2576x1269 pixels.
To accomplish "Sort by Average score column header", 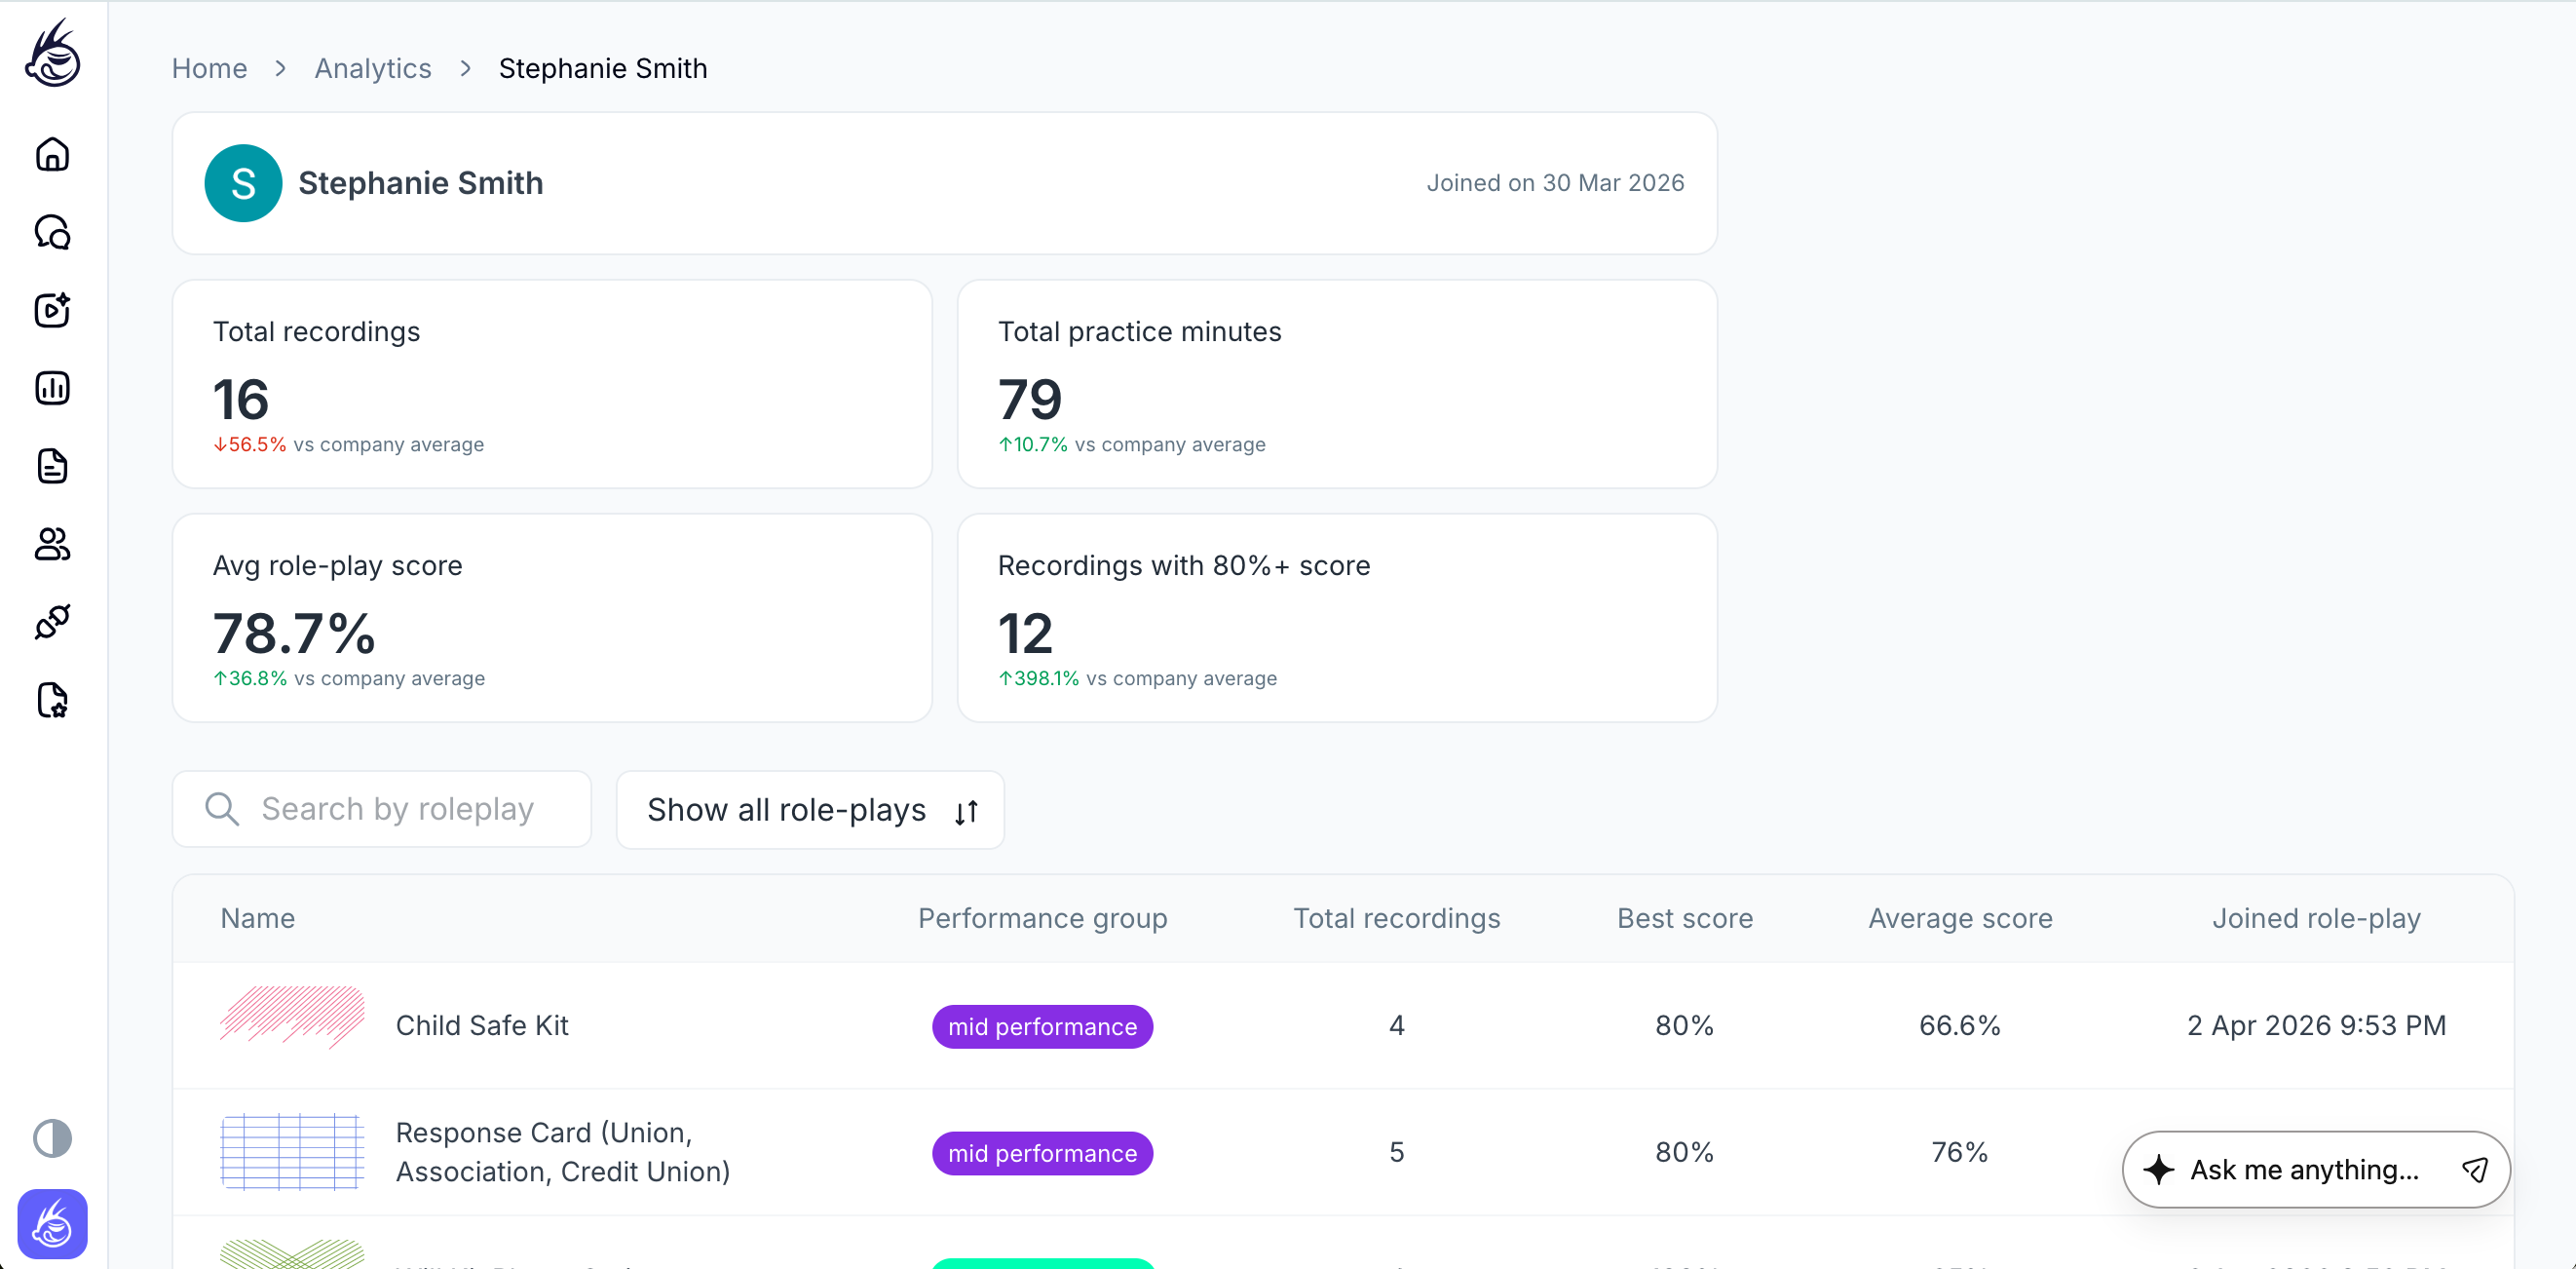I will point(1960,918).
